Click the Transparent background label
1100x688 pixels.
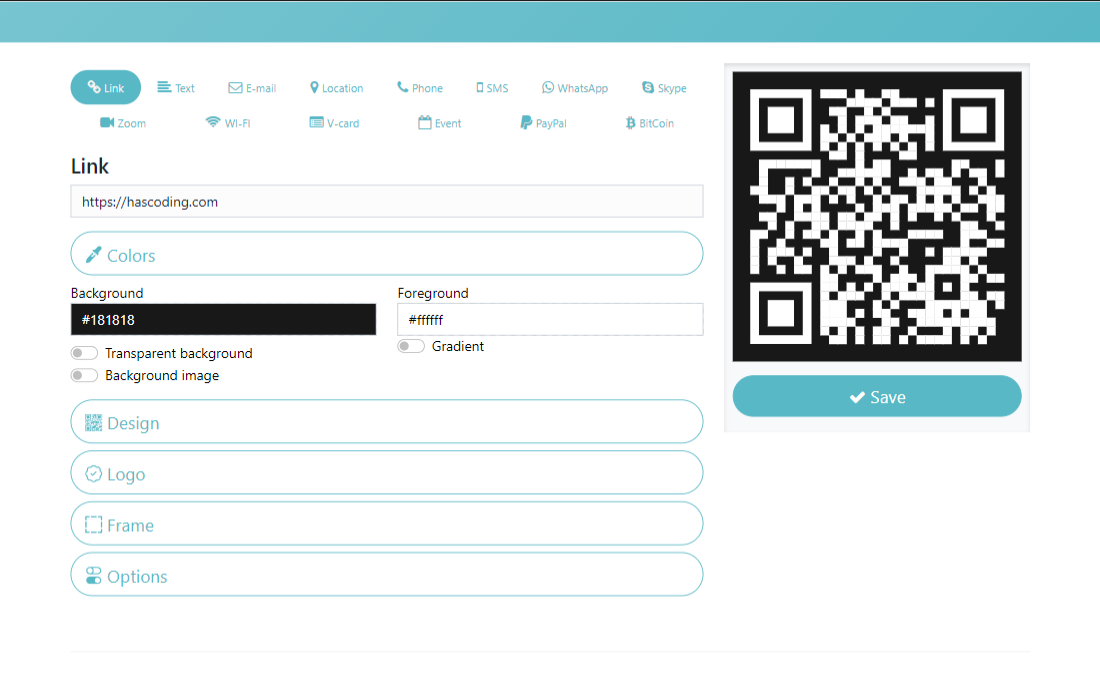(179, 353)
